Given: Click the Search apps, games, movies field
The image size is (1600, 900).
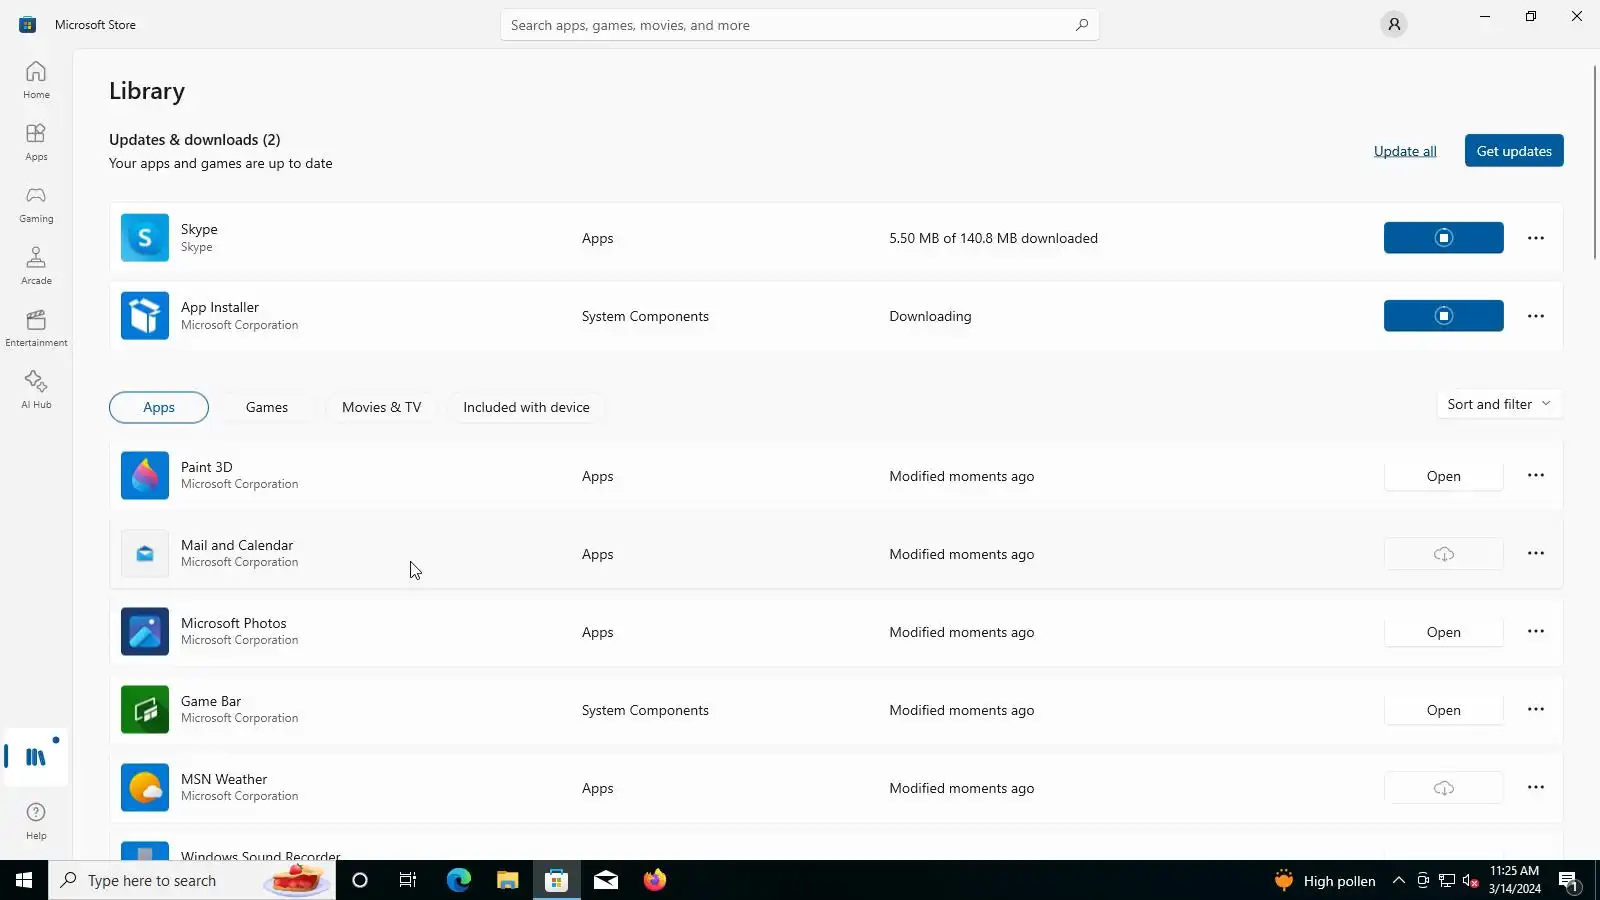Looking at the screenshot, I should (x=799, y=25).
